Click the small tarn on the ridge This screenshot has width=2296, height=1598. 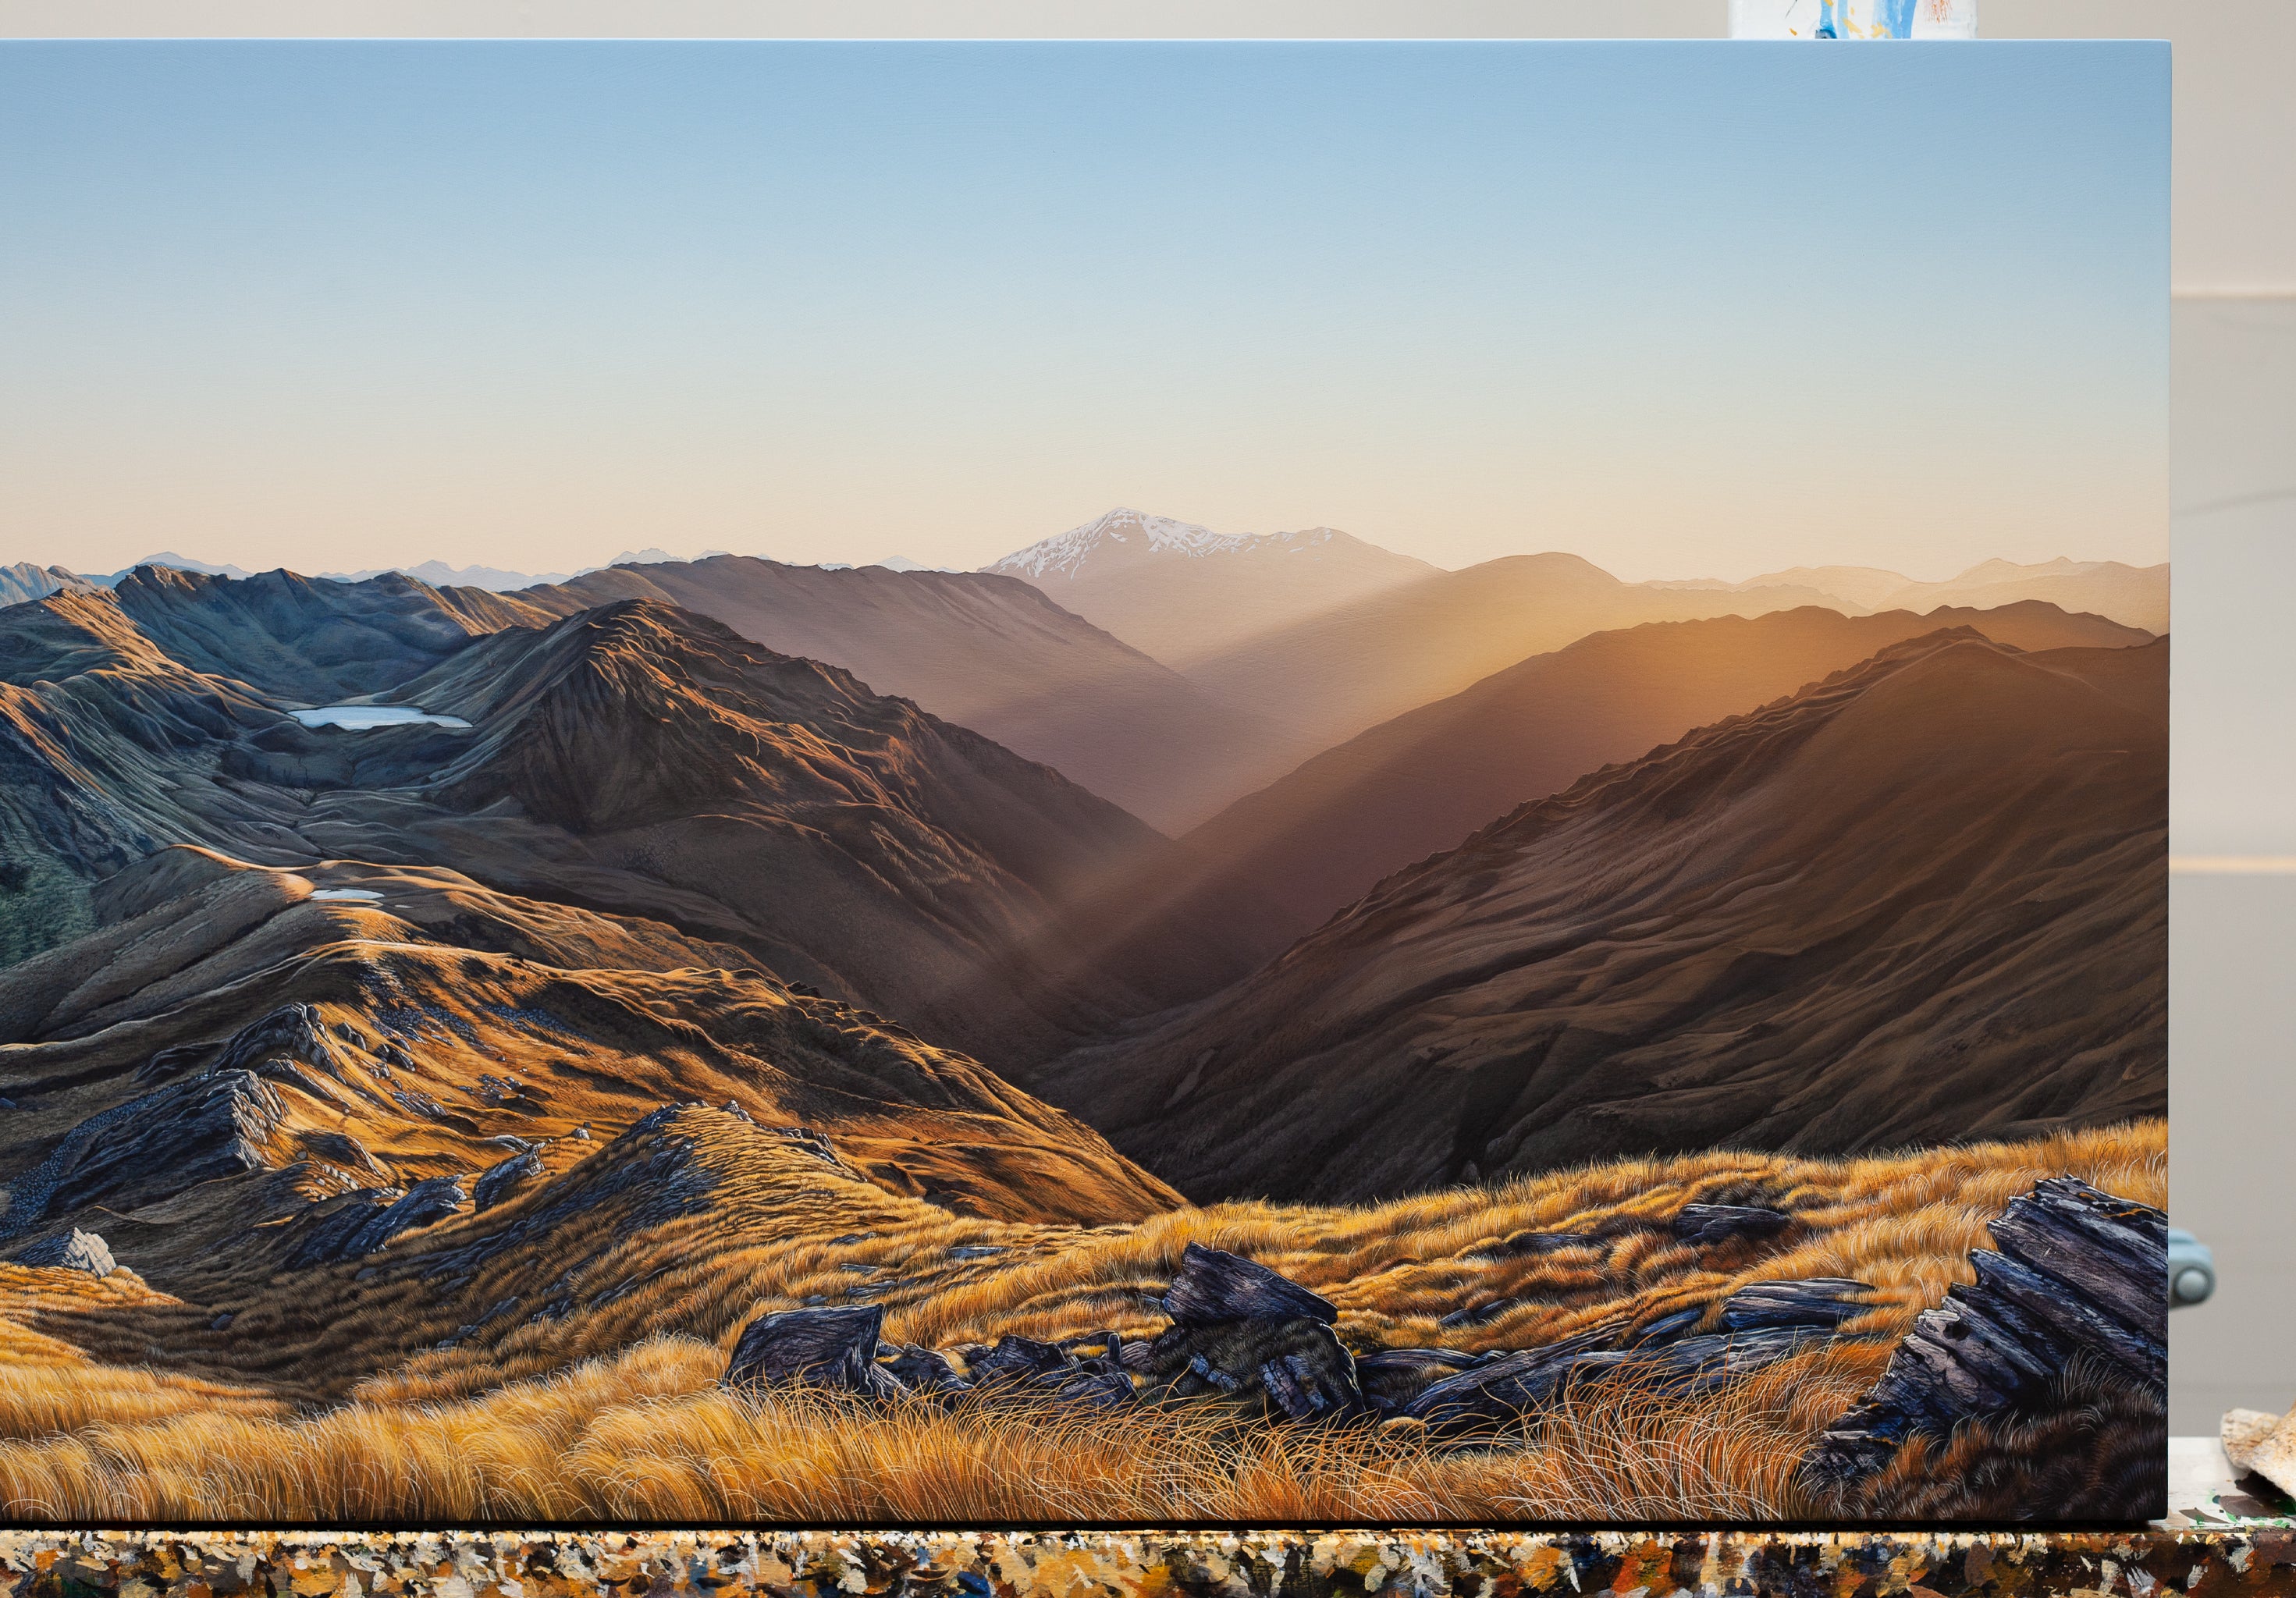(x=346, y=894)
